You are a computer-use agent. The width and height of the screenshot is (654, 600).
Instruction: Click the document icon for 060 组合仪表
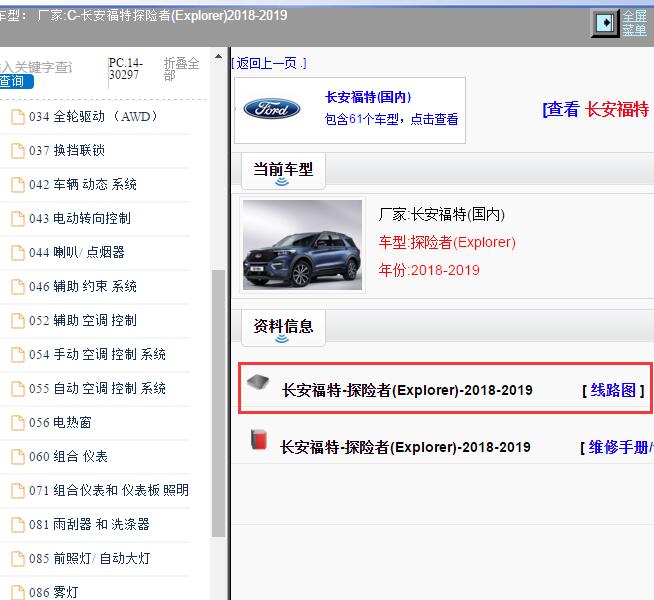coord(18,457)
